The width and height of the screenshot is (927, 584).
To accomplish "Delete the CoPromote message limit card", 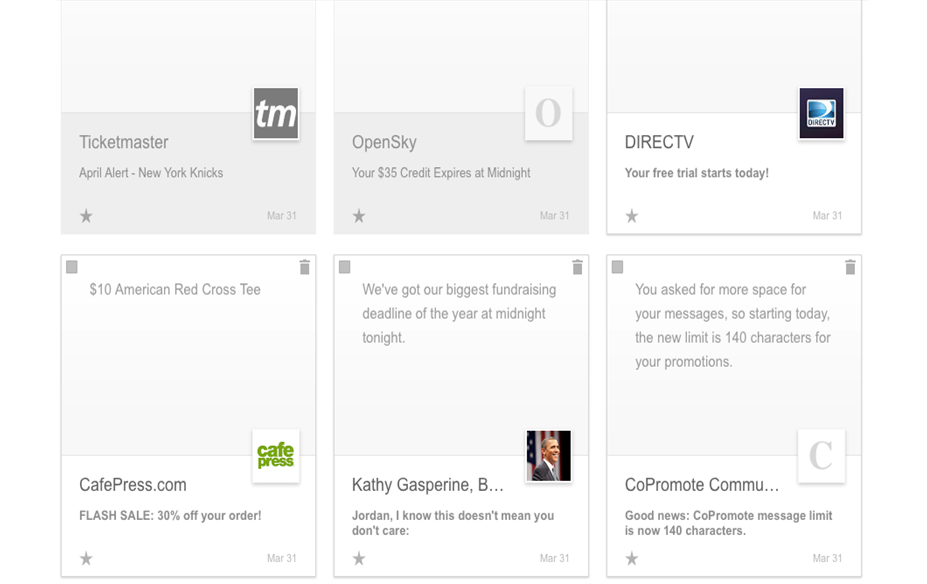I will [851, 267].
